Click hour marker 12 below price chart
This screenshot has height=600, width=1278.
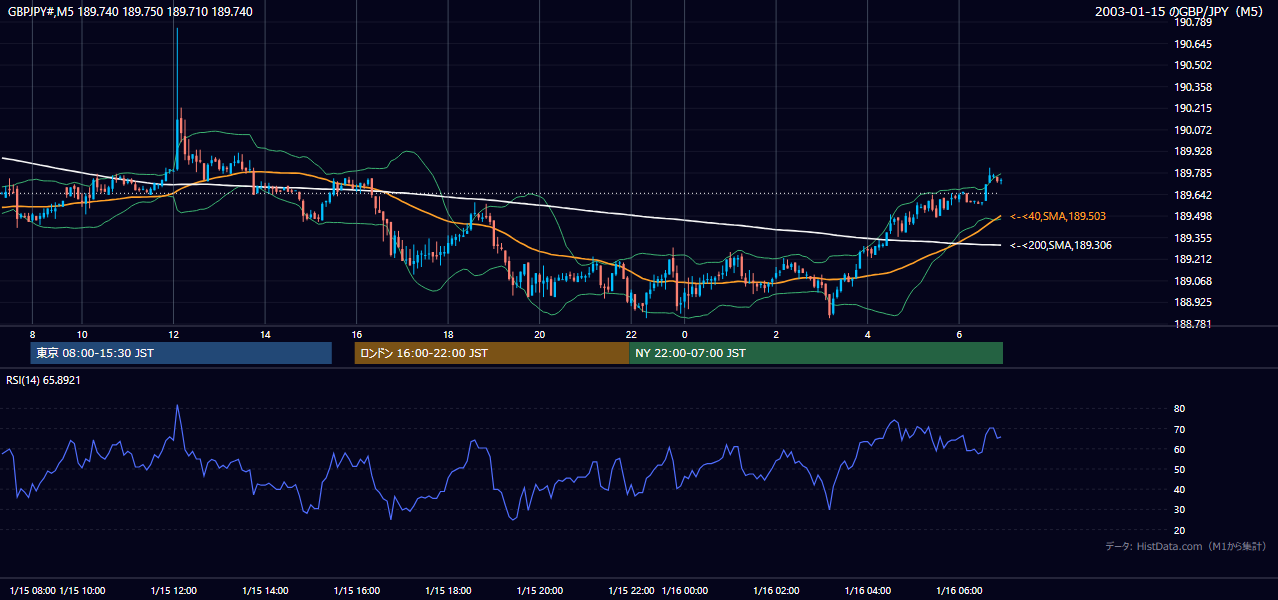point(174,334)
